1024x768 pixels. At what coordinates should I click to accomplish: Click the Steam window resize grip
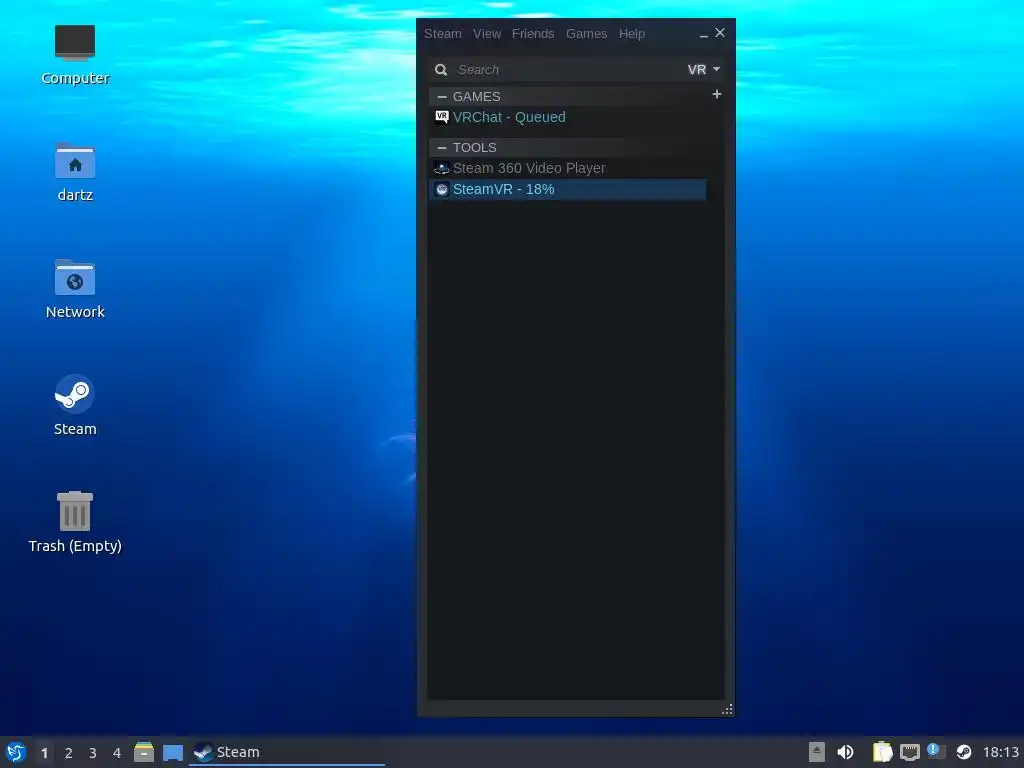(727, 709)
